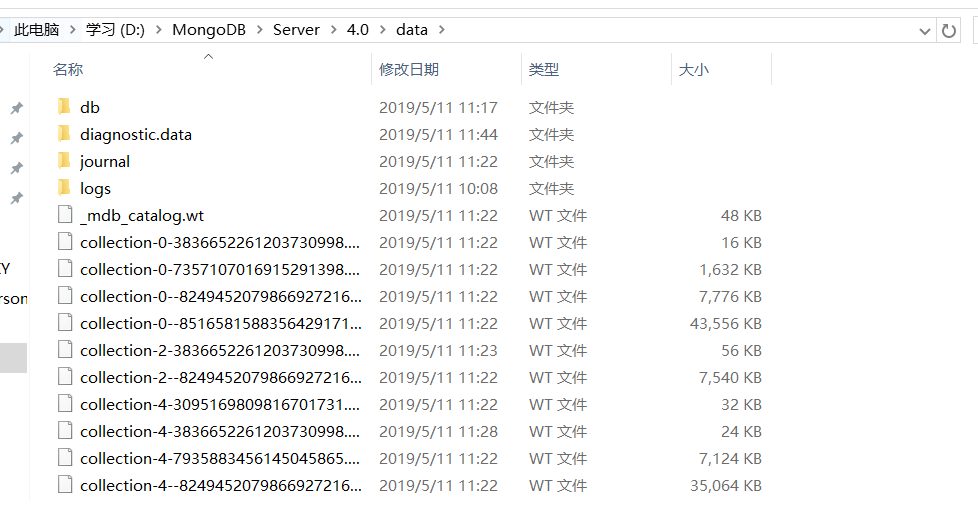Select the _mdb_catalog.wt file icon
Image resolution: width=978 pixels, height=509 pixels.
[x=65, y=215]
